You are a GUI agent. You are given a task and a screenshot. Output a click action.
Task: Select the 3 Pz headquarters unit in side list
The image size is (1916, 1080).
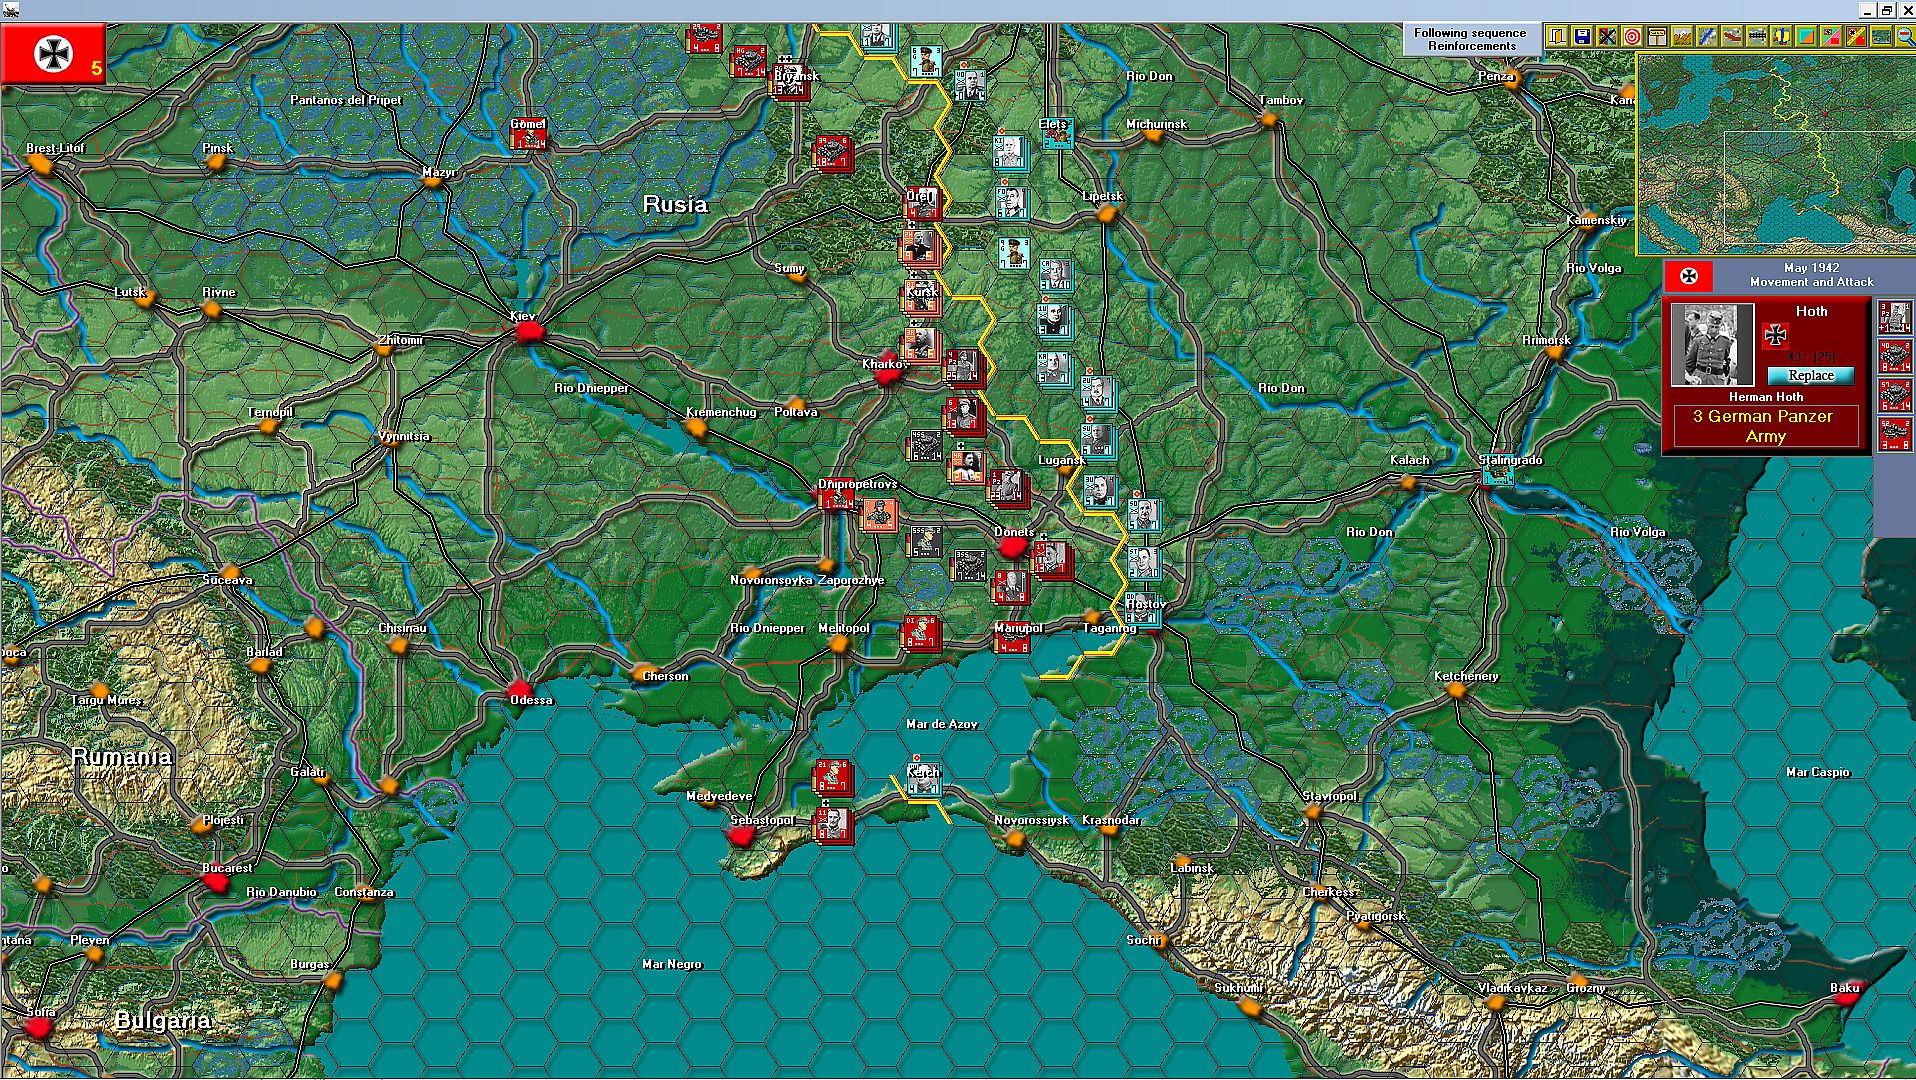click(x=1894, y=317)
